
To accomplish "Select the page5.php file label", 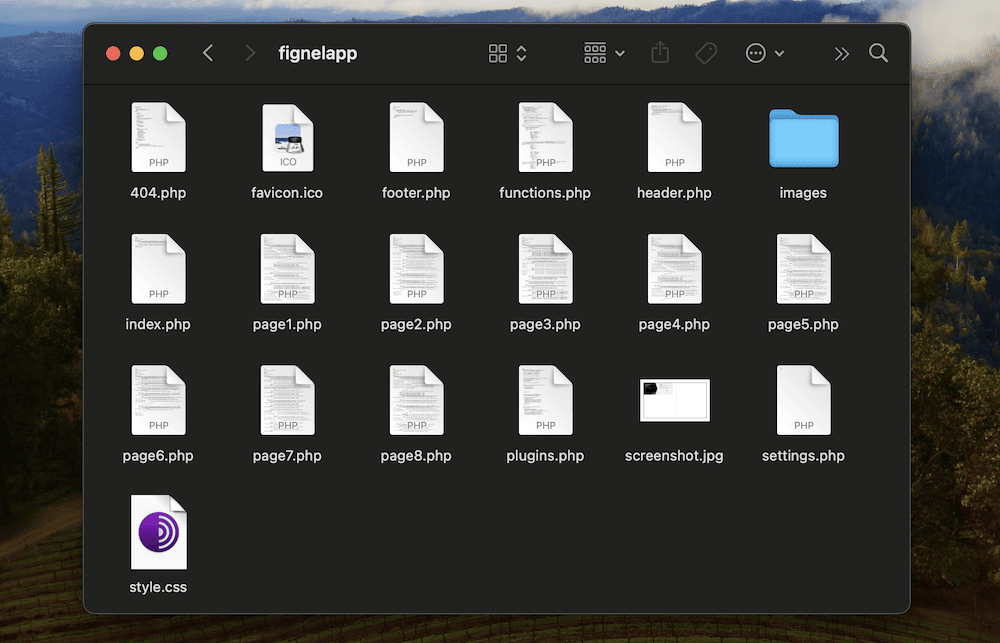I will click(803, 324).
